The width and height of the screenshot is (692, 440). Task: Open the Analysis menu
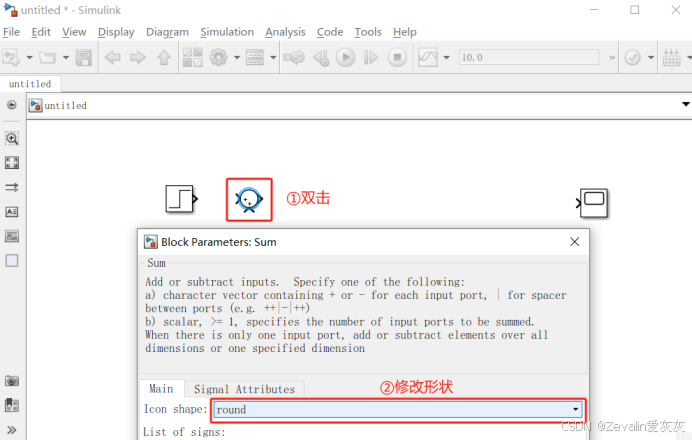click(x=285, y=32)
